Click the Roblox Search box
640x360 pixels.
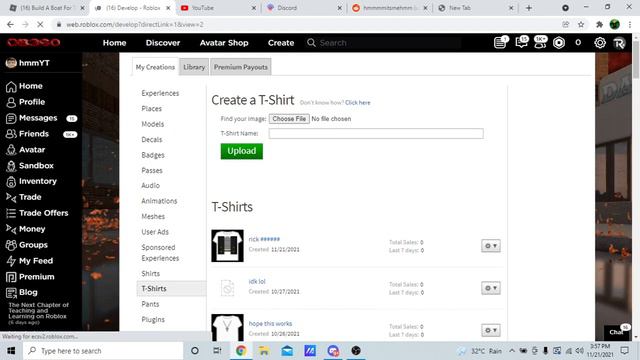[x=390, y=43]
